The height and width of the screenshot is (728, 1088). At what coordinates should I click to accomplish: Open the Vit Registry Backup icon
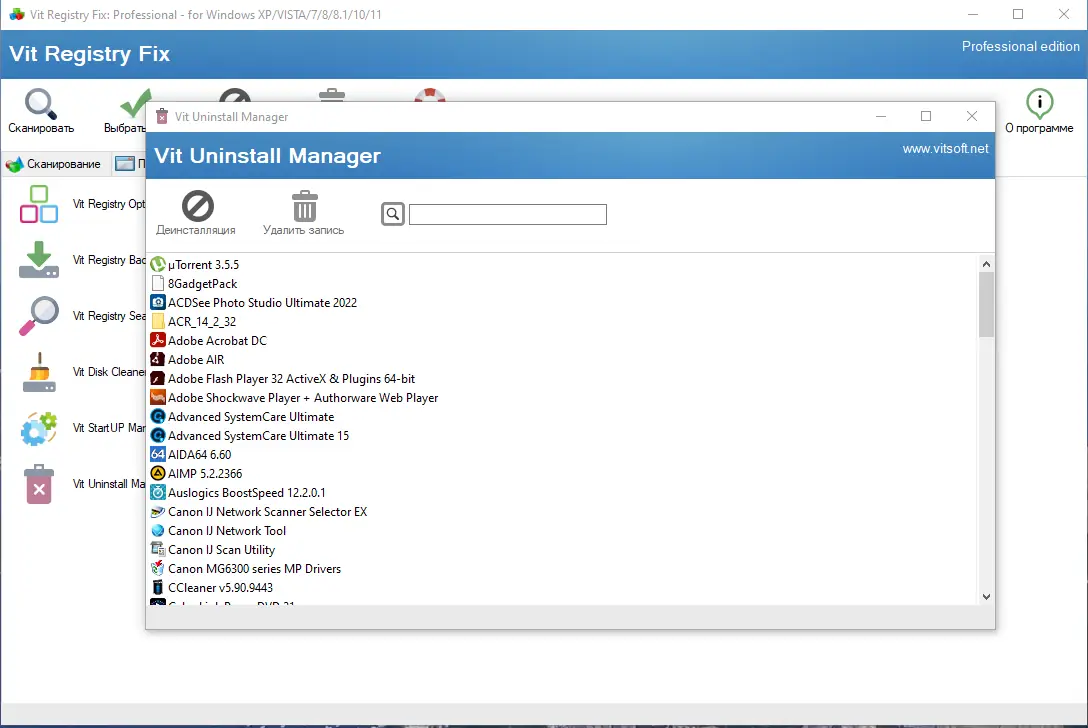39,260
